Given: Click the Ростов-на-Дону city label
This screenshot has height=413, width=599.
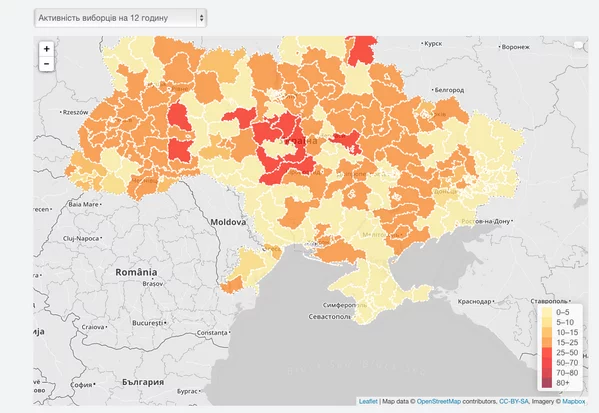Looking at the screenshot, I should pyautogui.click(x=486, y=221).
